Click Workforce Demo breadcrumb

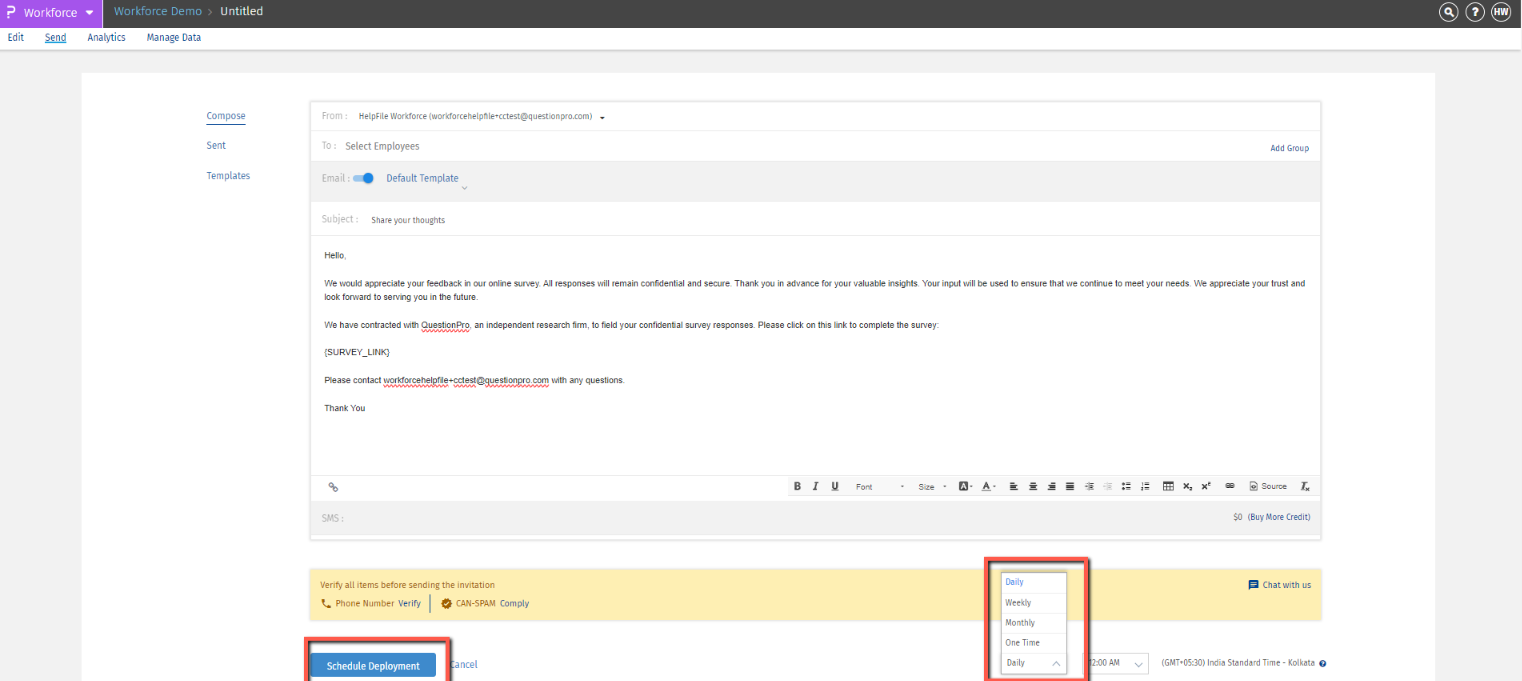tap(157, 12)
